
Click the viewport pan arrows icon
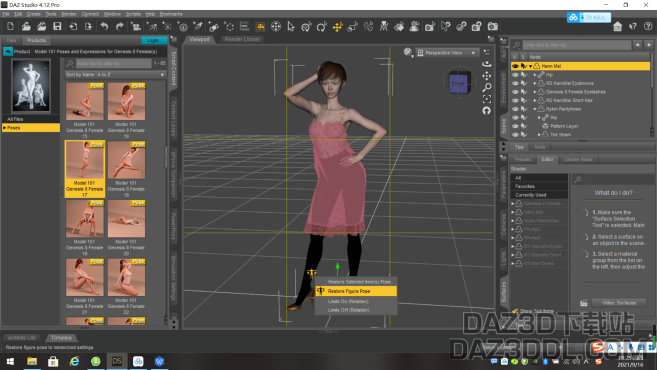pos(486,76)
